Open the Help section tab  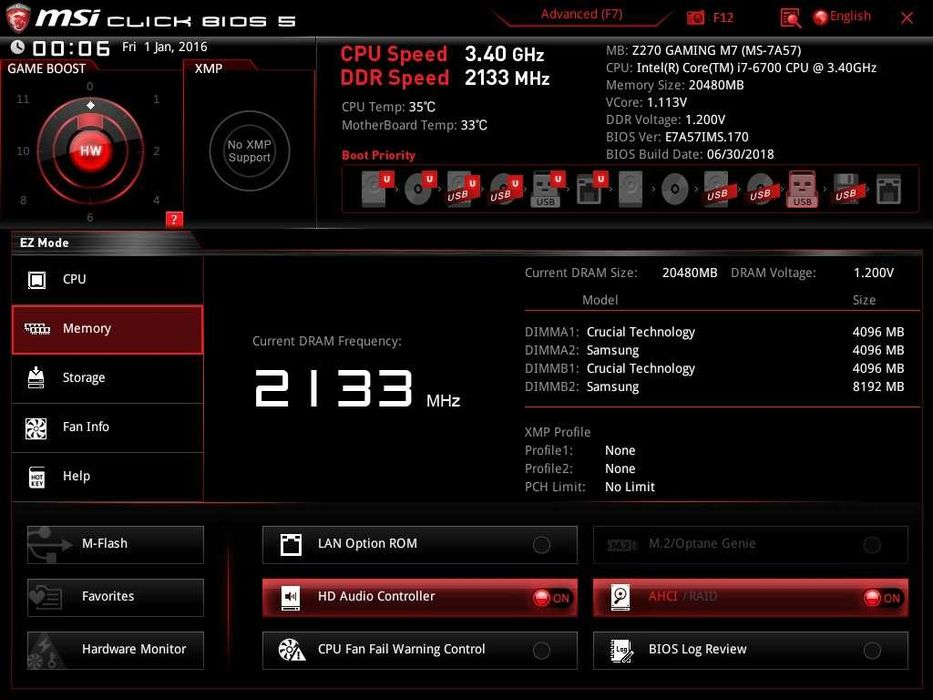107,476
